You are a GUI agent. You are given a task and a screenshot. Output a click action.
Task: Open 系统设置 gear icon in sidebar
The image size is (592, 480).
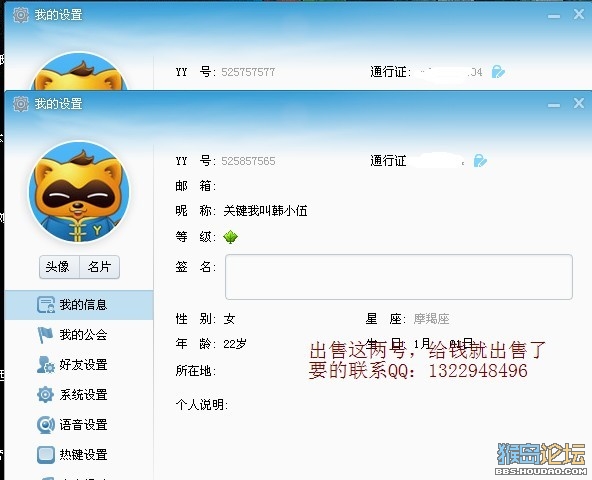(45, 395)
